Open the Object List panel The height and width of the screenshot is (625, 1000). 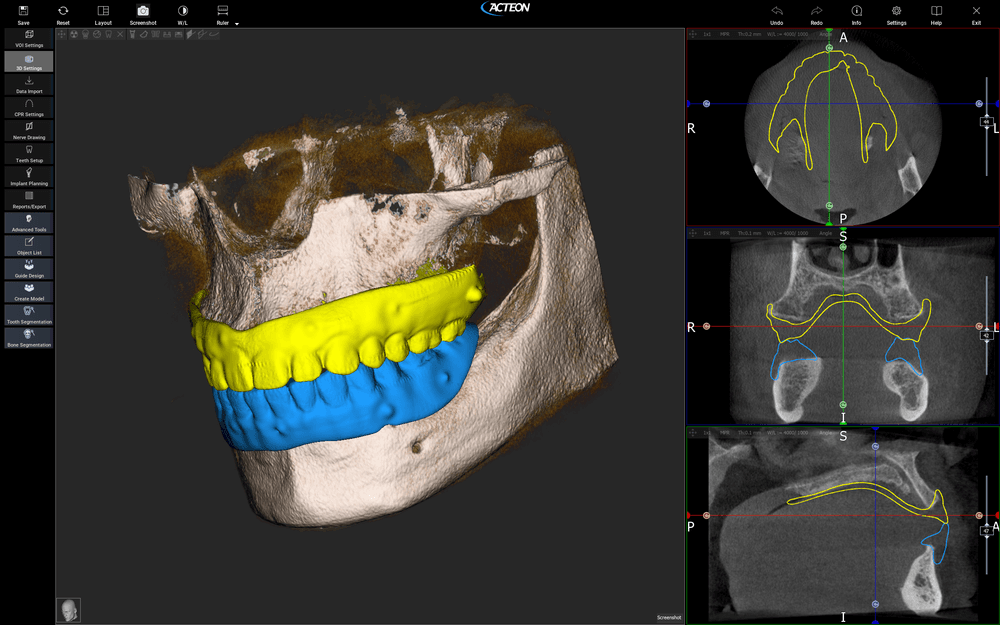pos(29,246)
